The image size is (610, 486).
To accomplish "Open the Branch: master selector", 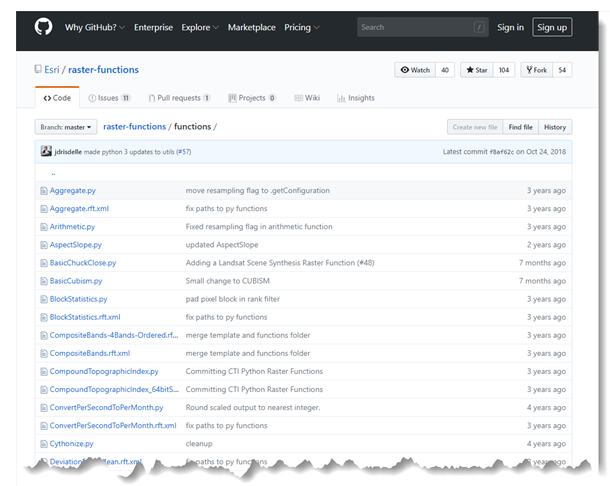I will click(x=66, y=127).
